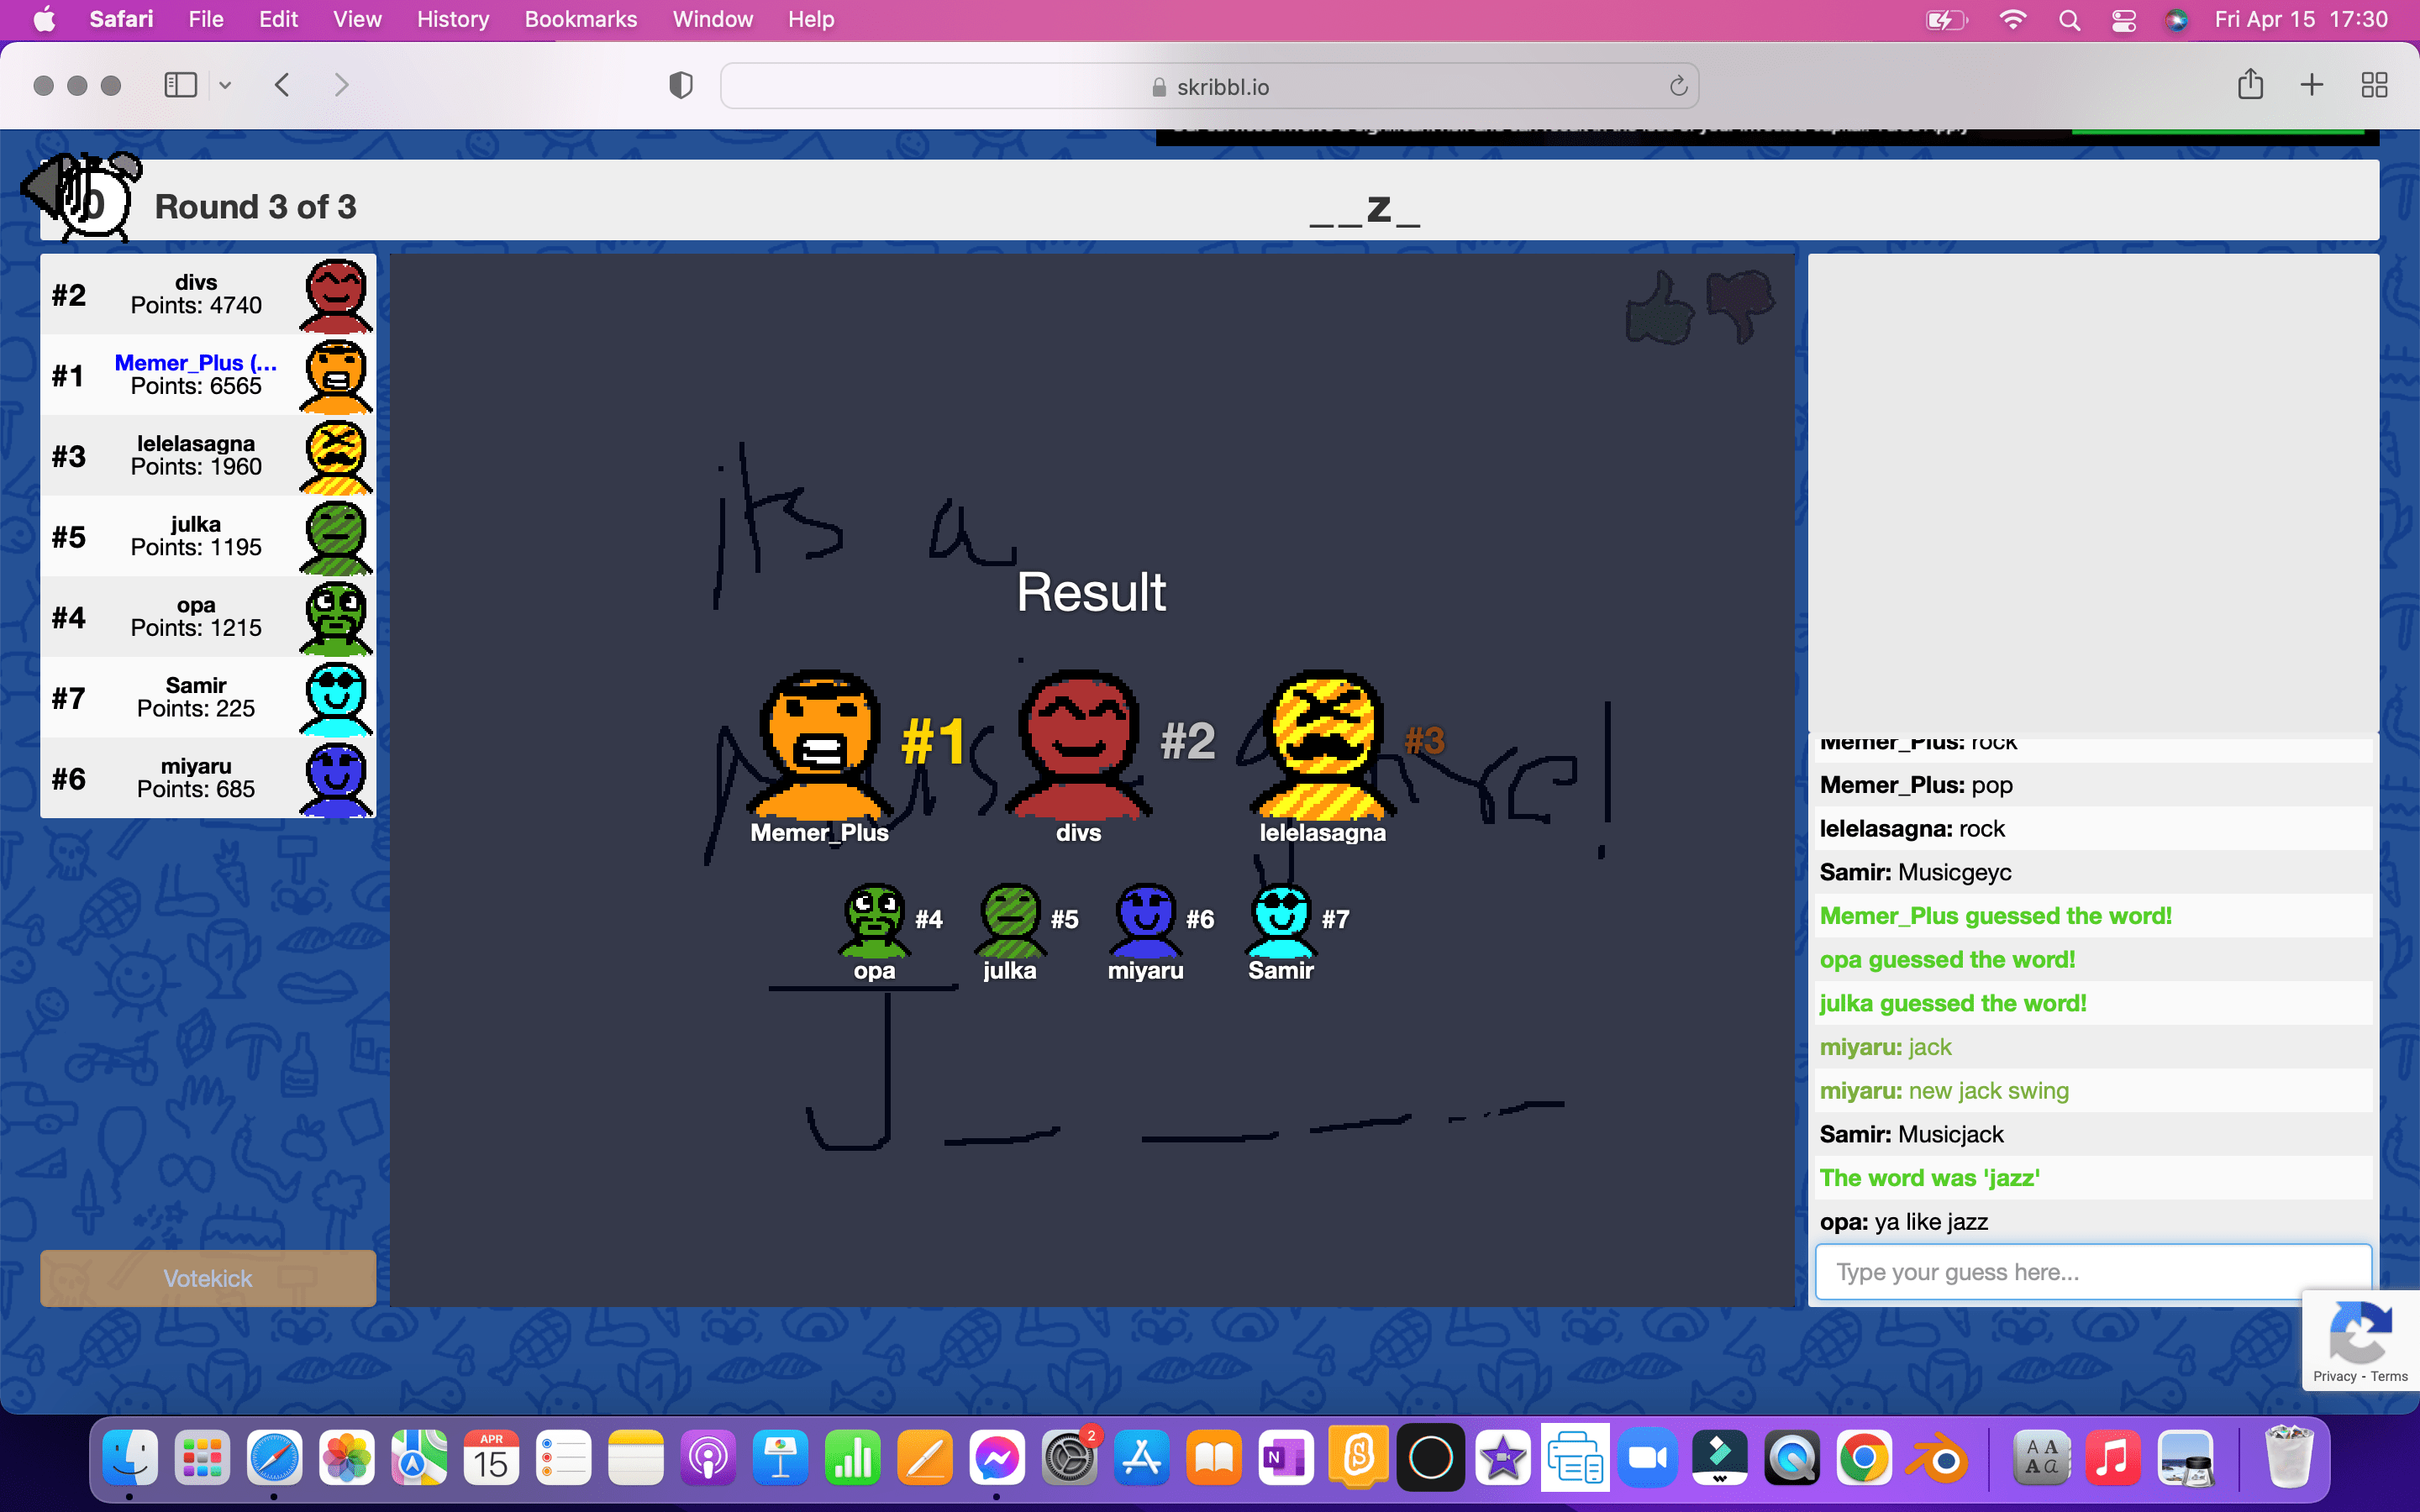Reload the skribbl.io page
This screenshot has width=2420, height=1512.
(1677, 86)
